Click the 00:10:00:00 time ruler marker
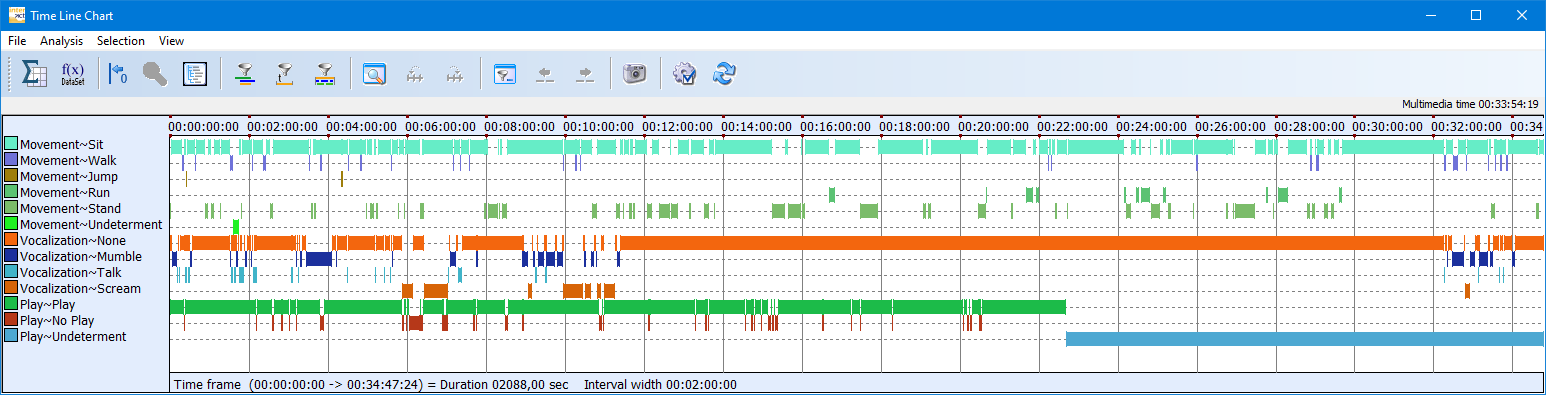1546x395 pixels. (x=599, y=127)
